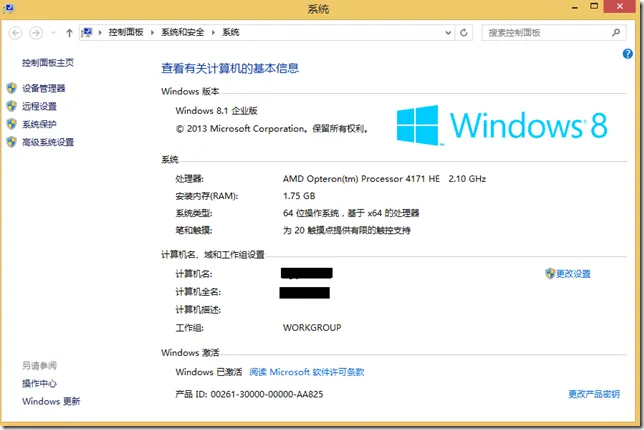Open address bar history dropdown

[448, 33]
